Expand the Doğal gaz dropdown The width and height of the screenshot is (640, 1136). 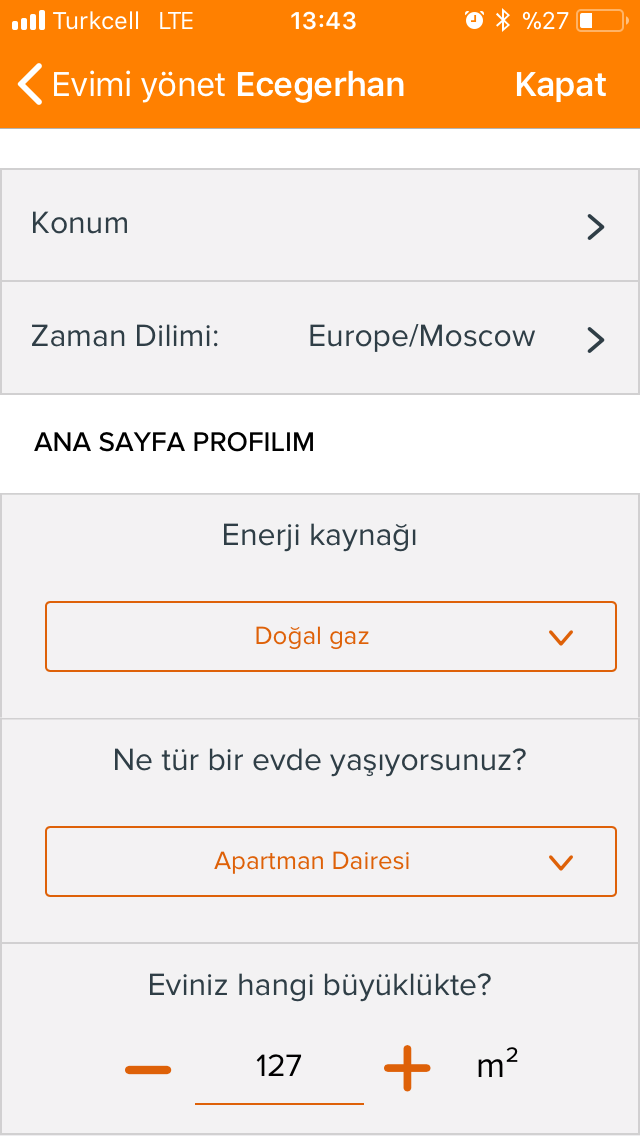click(x=331, y=636)
